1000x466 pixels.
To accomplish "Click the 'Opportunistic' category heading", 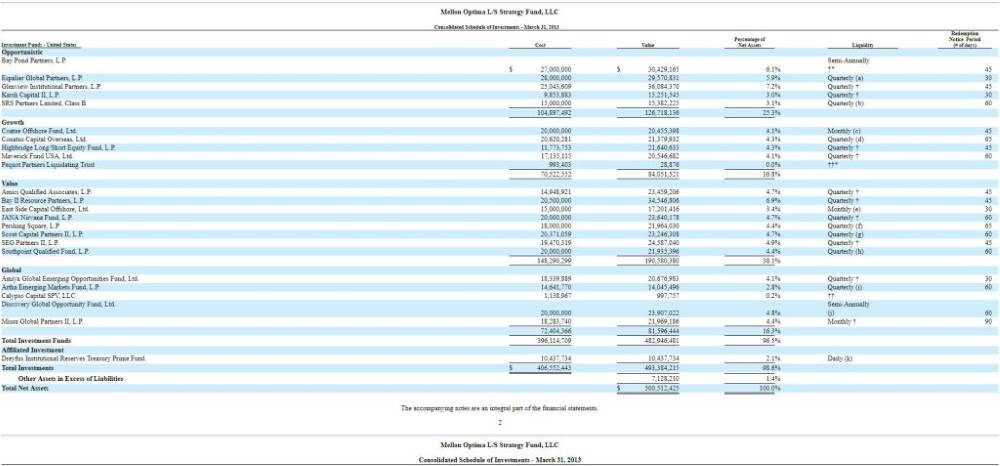I will (21, 52).
